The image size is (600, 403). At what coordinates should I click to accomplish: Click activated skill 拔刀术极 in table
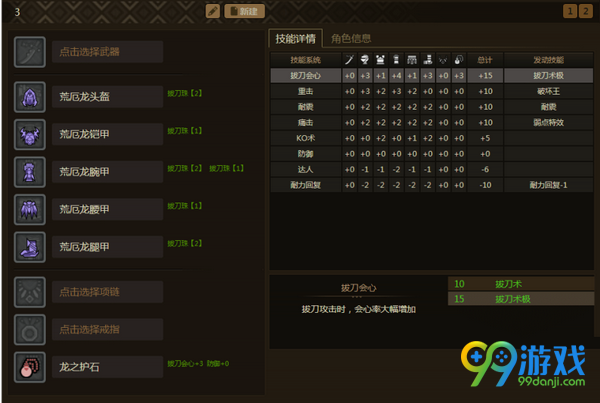[548, 75]
